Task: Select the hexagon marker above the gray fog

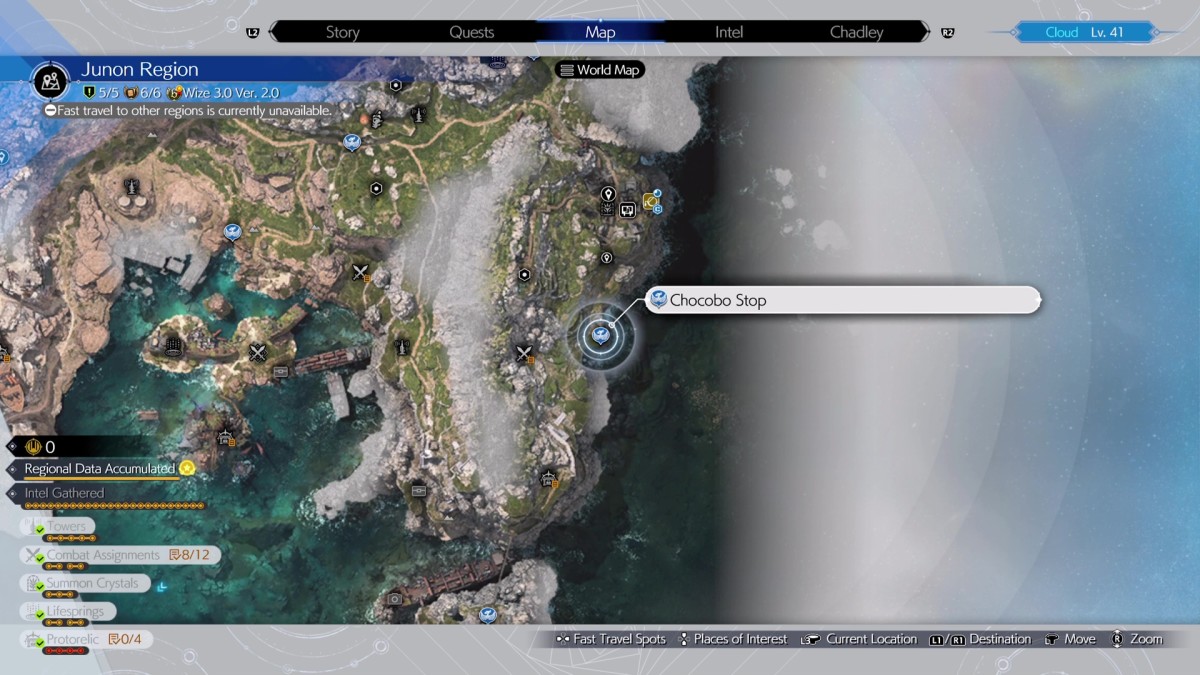Action: (x=376, y=187)
